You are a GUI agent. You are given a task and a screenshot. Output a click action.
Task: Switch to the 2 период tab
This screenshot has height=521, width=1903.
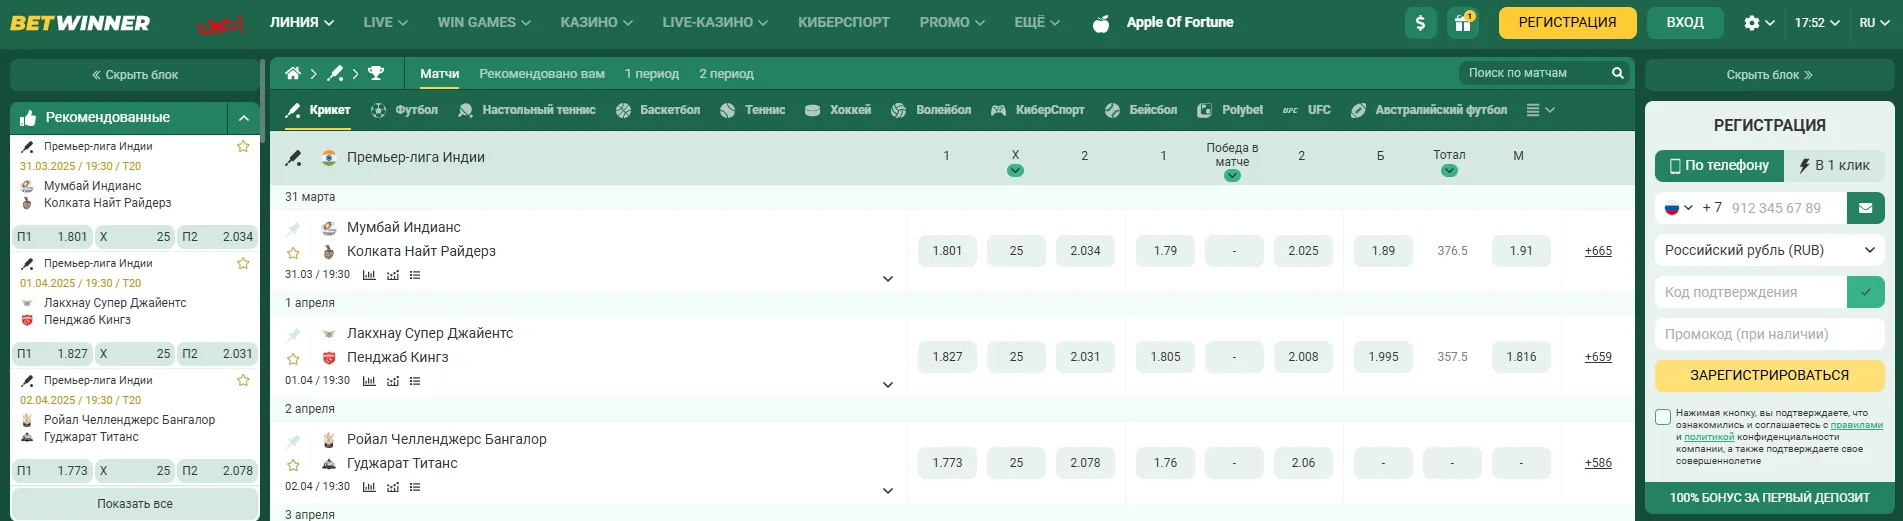[727, 73]
